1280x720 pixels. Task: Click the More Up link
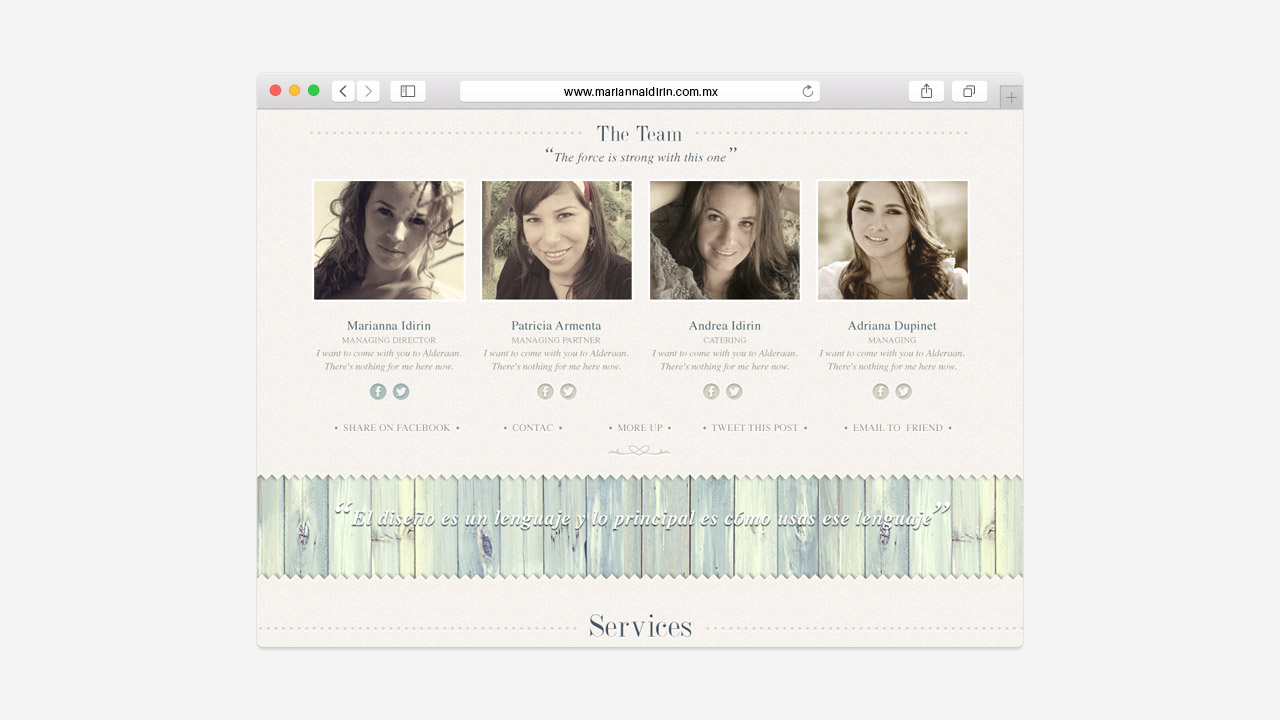640,428
